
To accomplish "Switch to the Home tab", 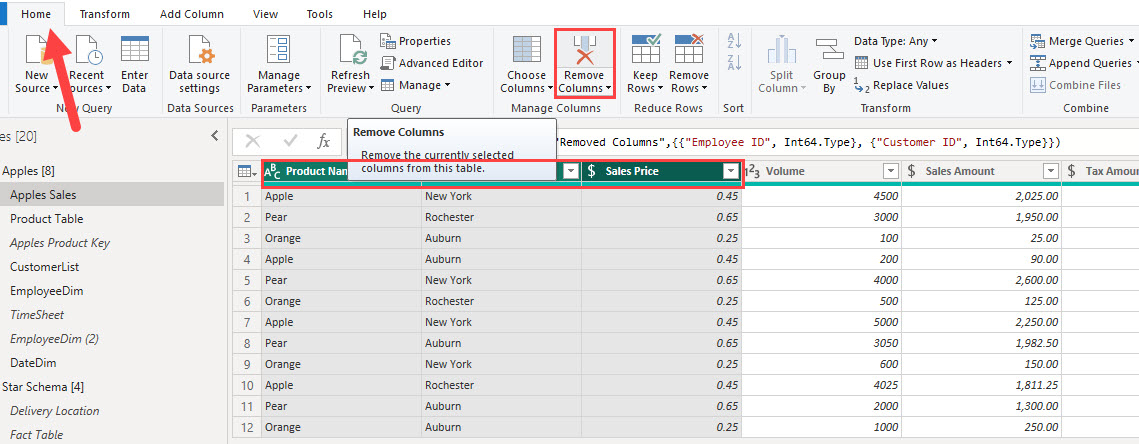I will [x=36, y=14].
